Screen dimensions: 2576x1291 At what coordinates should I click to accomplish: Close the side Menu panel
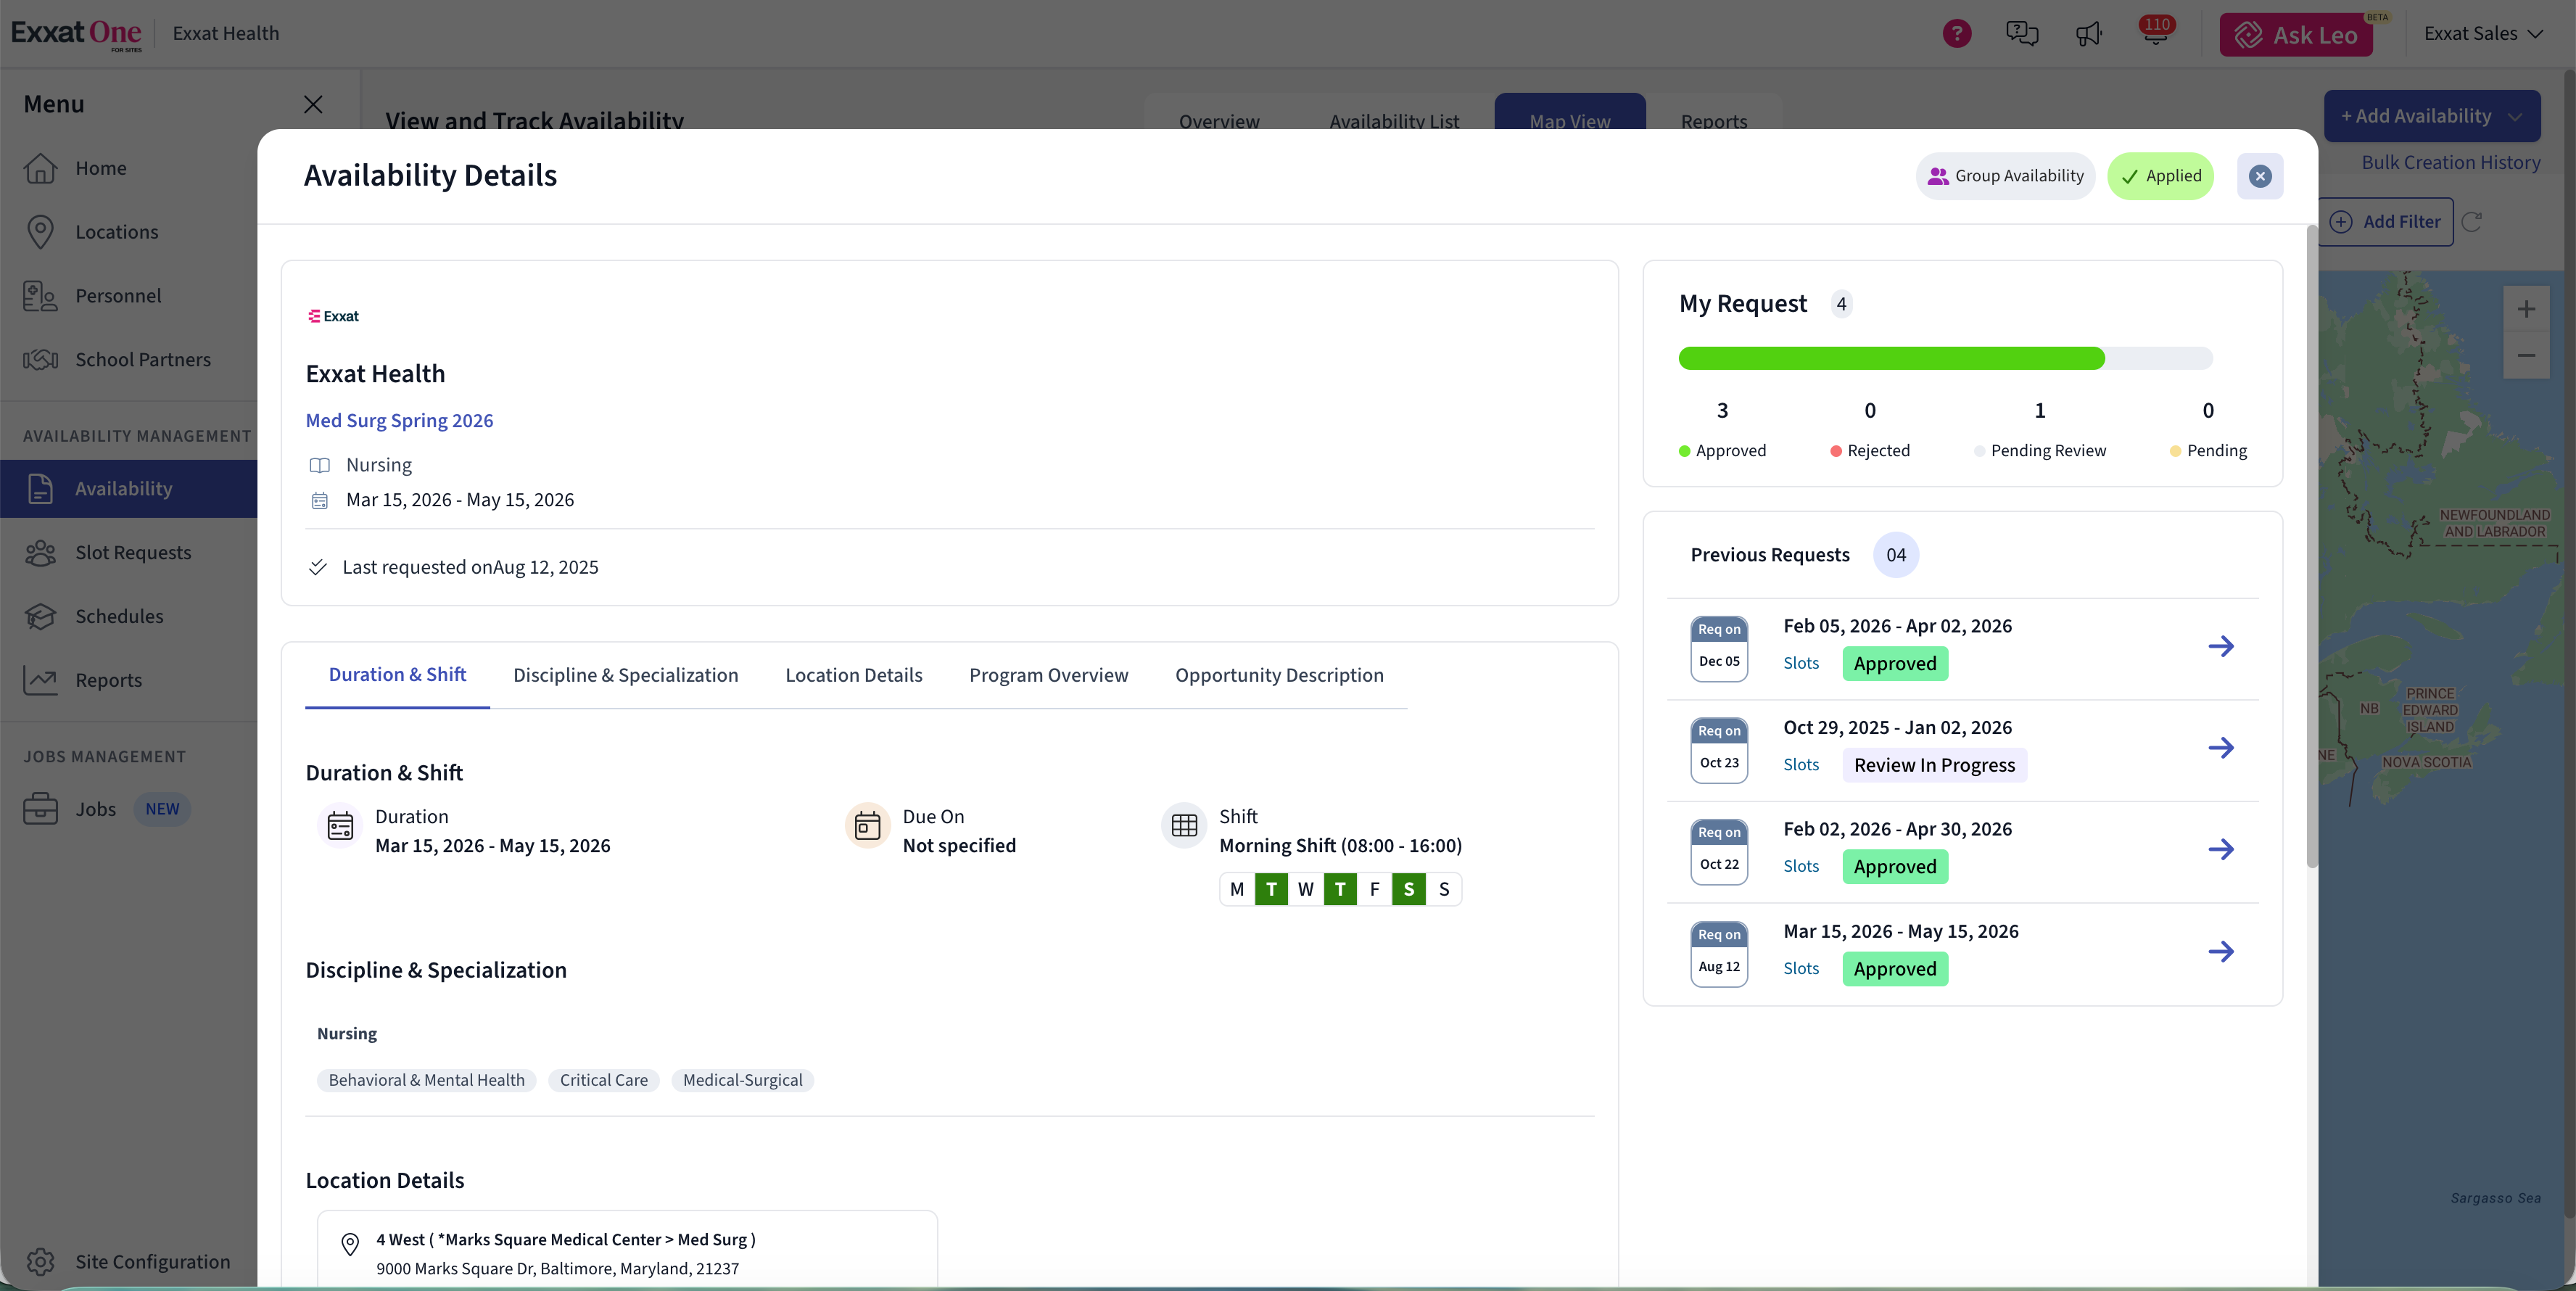(x=313, y=104)
